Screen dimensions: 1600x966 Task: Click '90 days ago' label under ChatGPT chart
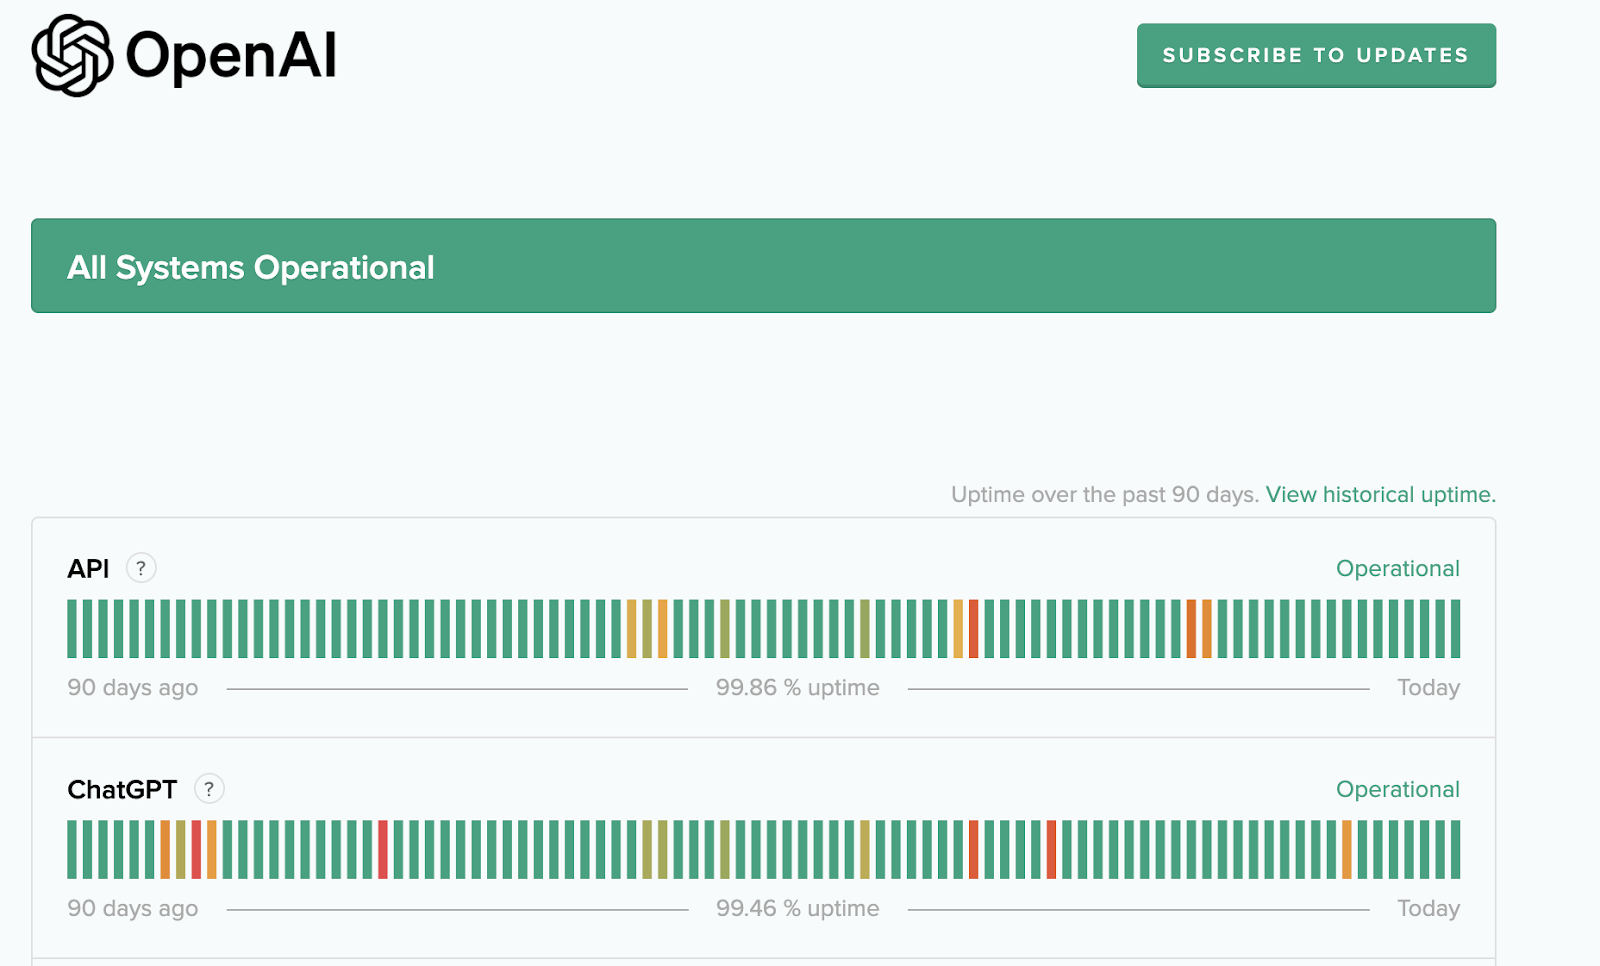tap(133, 909)
